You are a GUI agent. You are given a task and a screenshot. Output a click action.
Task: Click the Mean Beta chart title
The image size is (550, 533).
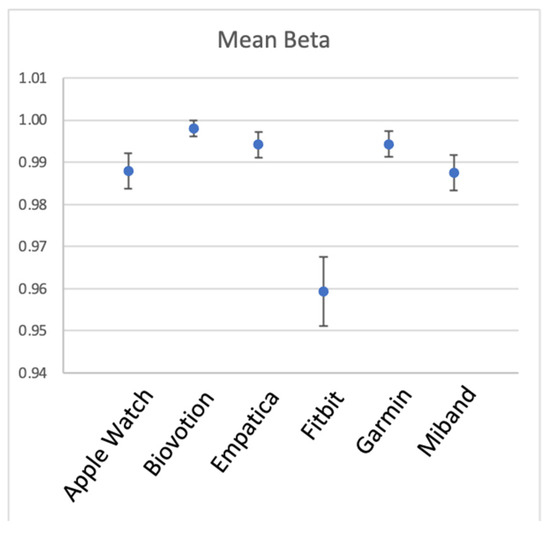pos(274,40)
